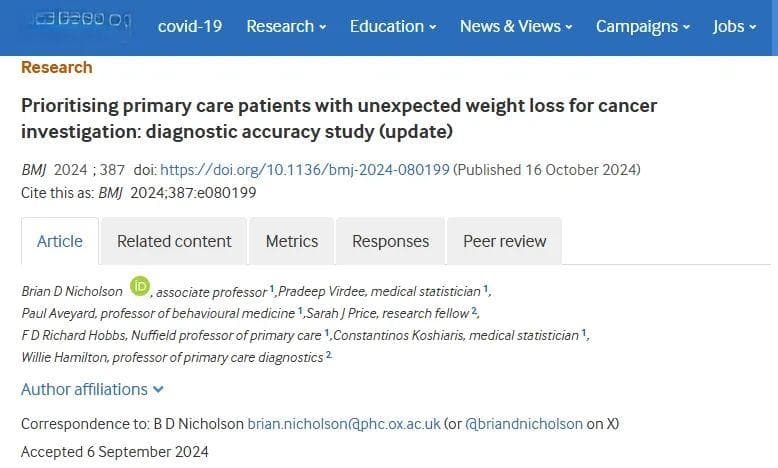Click the orange Research section label
Screen dimensions: 778x468
coord(57,67)
